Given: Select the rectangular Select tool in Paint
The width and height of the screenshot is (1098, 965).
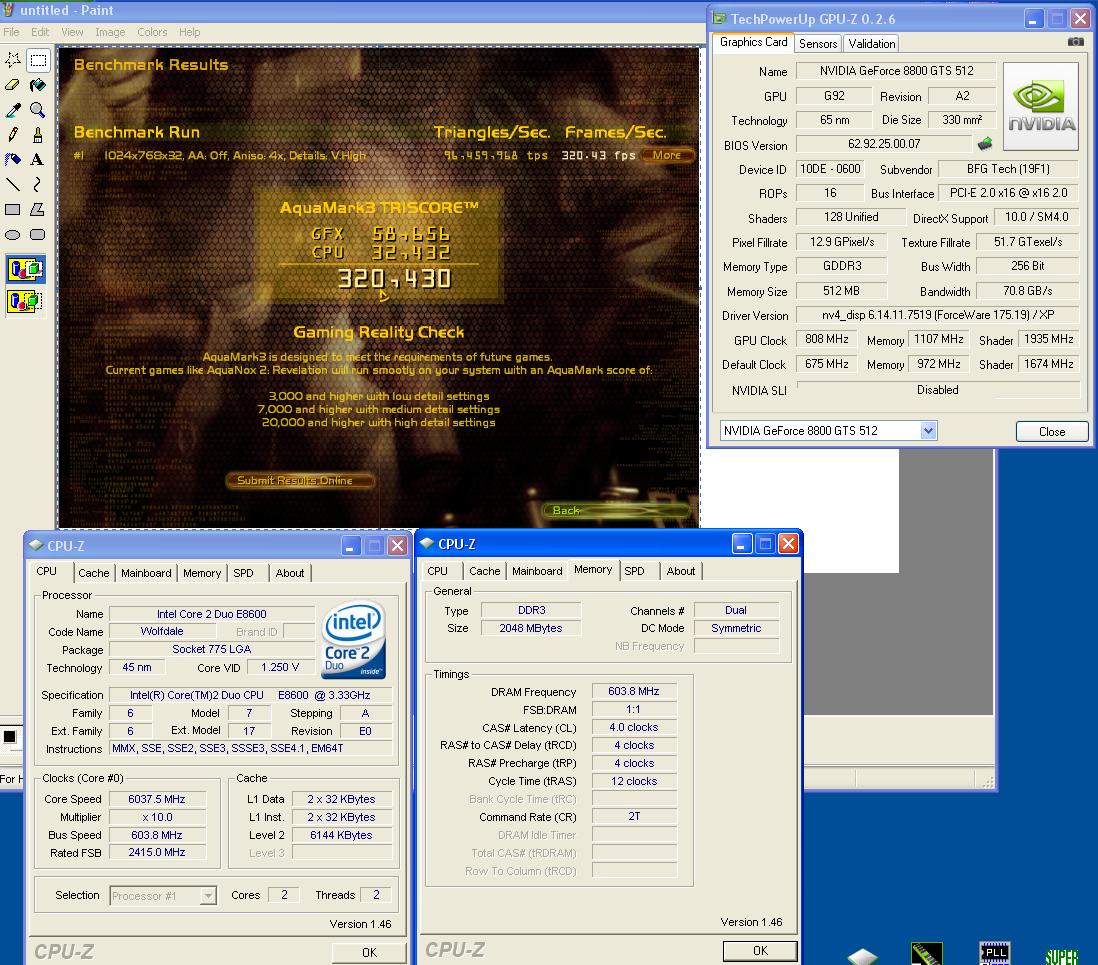Looking at the screenshot, I should pyautogui.click(x=38, y=60).
